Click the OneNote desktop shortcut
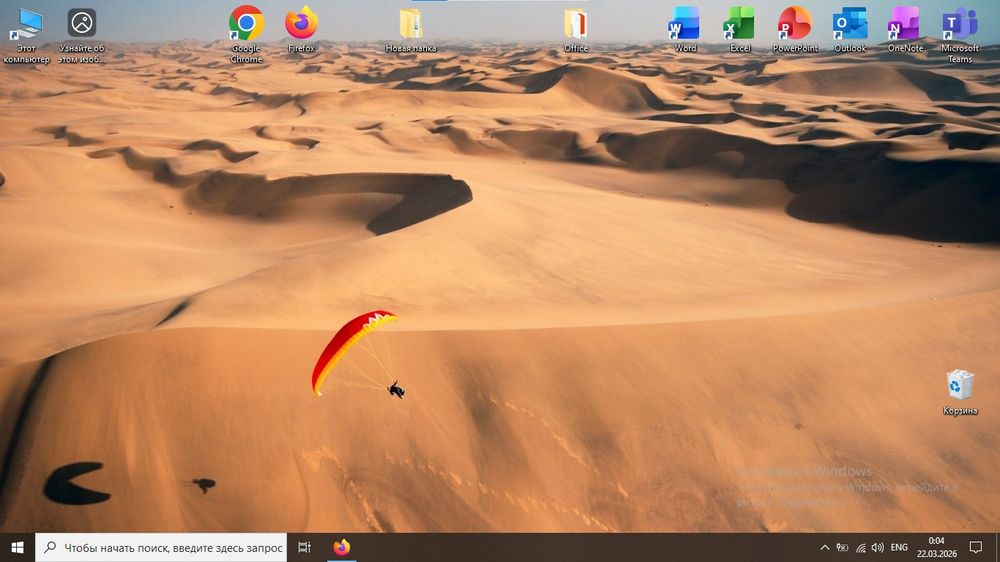 click(904, 29)
